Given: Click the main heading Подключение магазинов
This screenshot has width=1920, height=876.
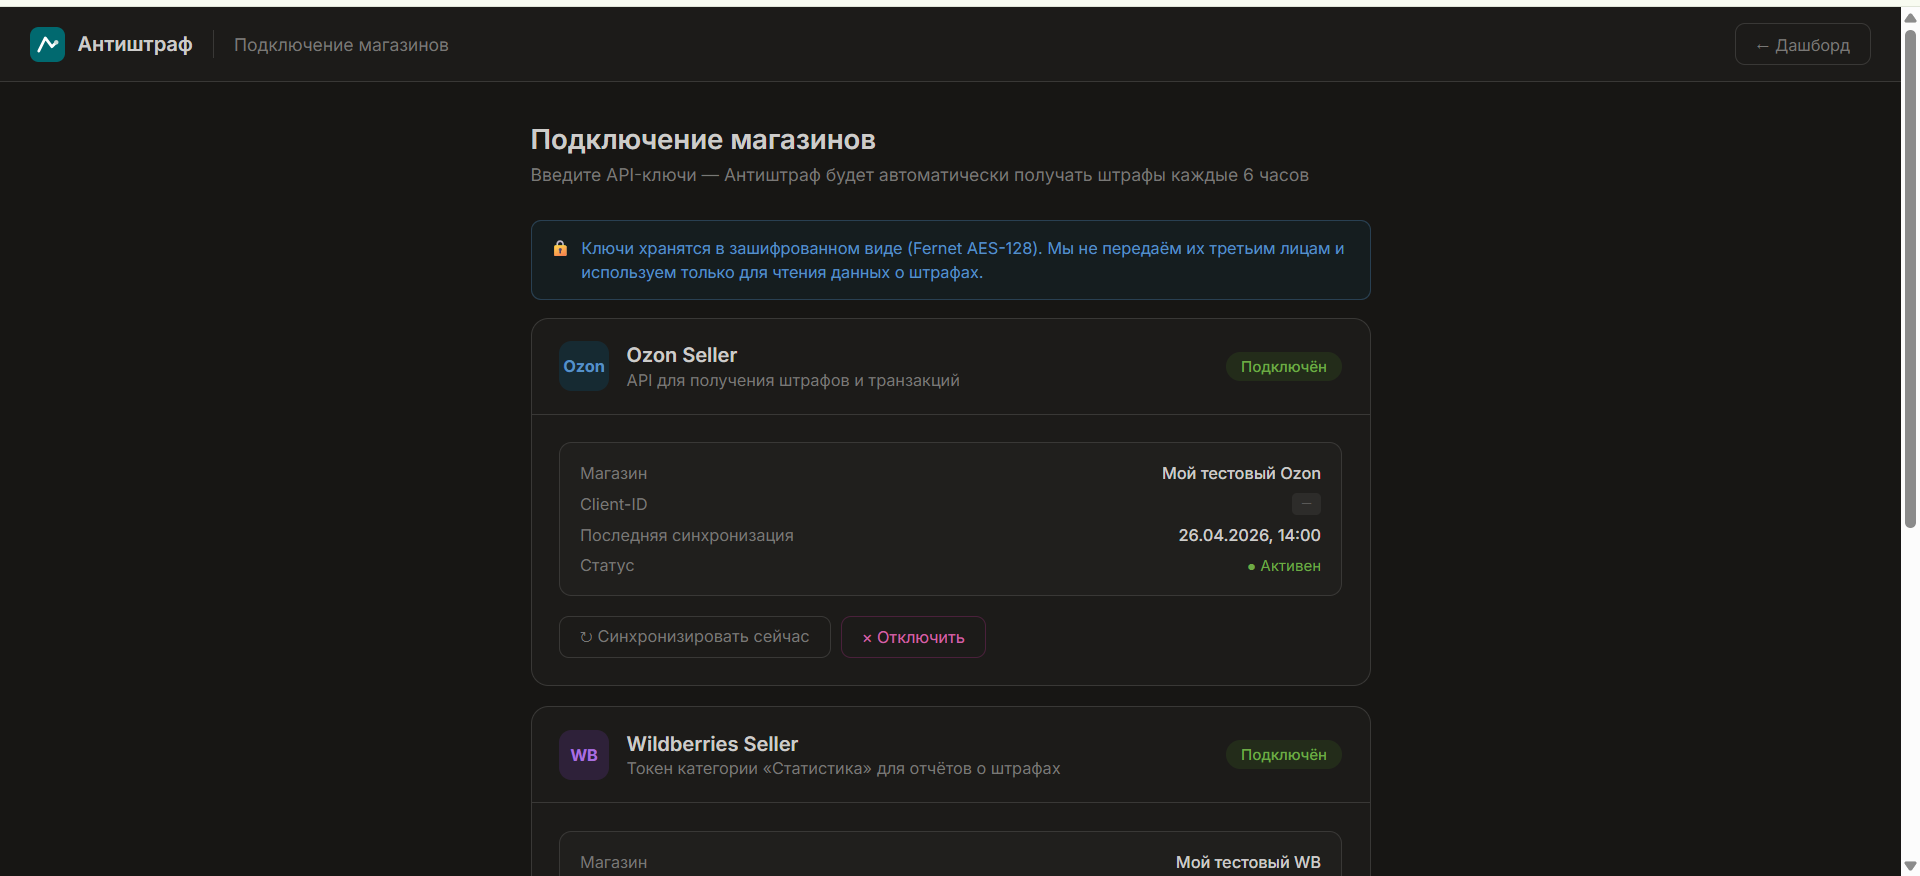Looking at the screenshot, I should [x=703, y=140].
